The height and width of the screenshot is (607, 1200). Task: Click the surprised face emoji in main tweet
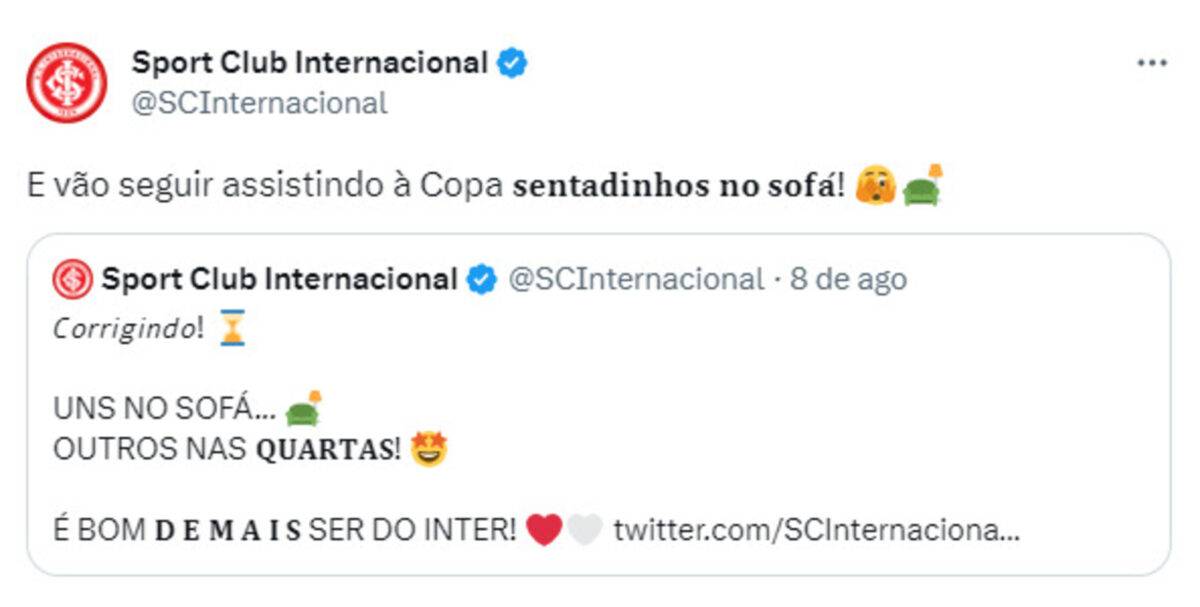click(875, 187)
